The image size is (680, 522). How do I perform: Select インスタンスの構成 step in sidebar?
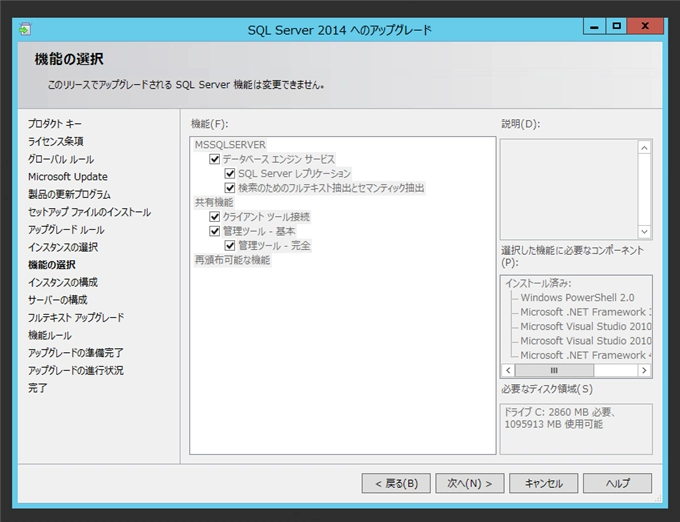[x=63, y=282]
